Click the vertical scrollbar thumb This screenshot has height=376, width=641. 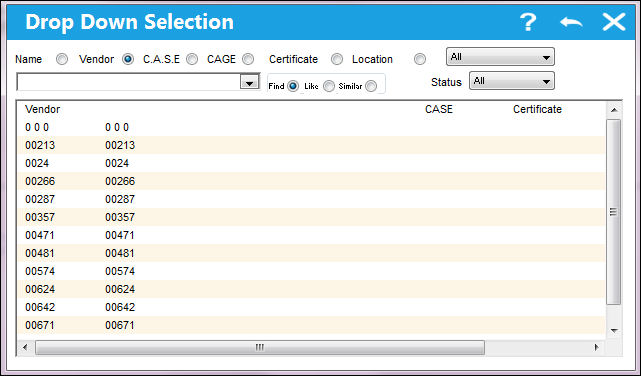click(x=614, y=212)
